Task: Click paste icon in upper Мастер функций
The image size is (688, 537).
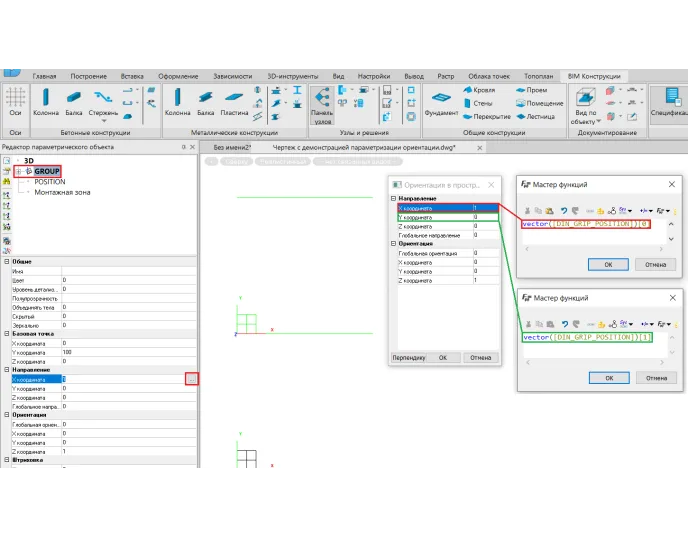Action: click(550, 211)
